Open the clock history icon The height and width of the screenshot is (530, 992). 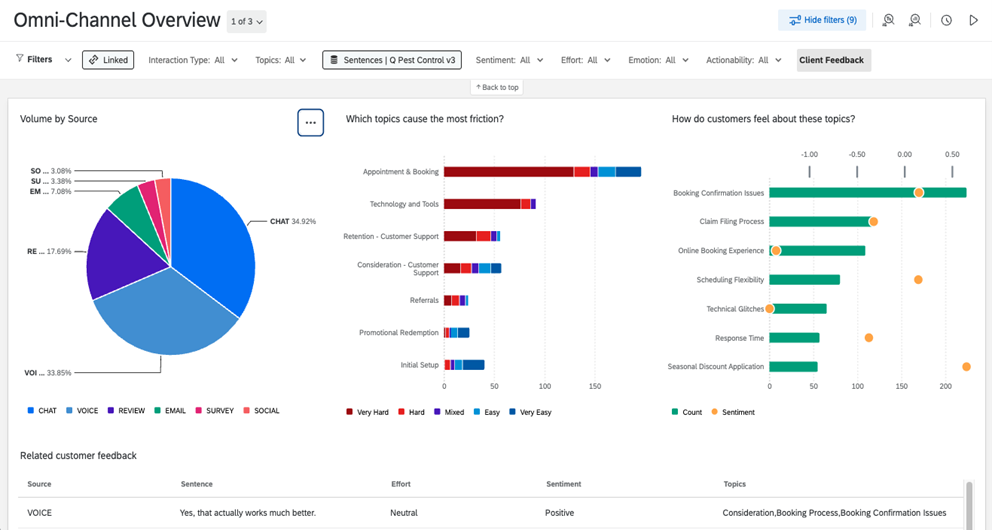(x=946, y=20)
